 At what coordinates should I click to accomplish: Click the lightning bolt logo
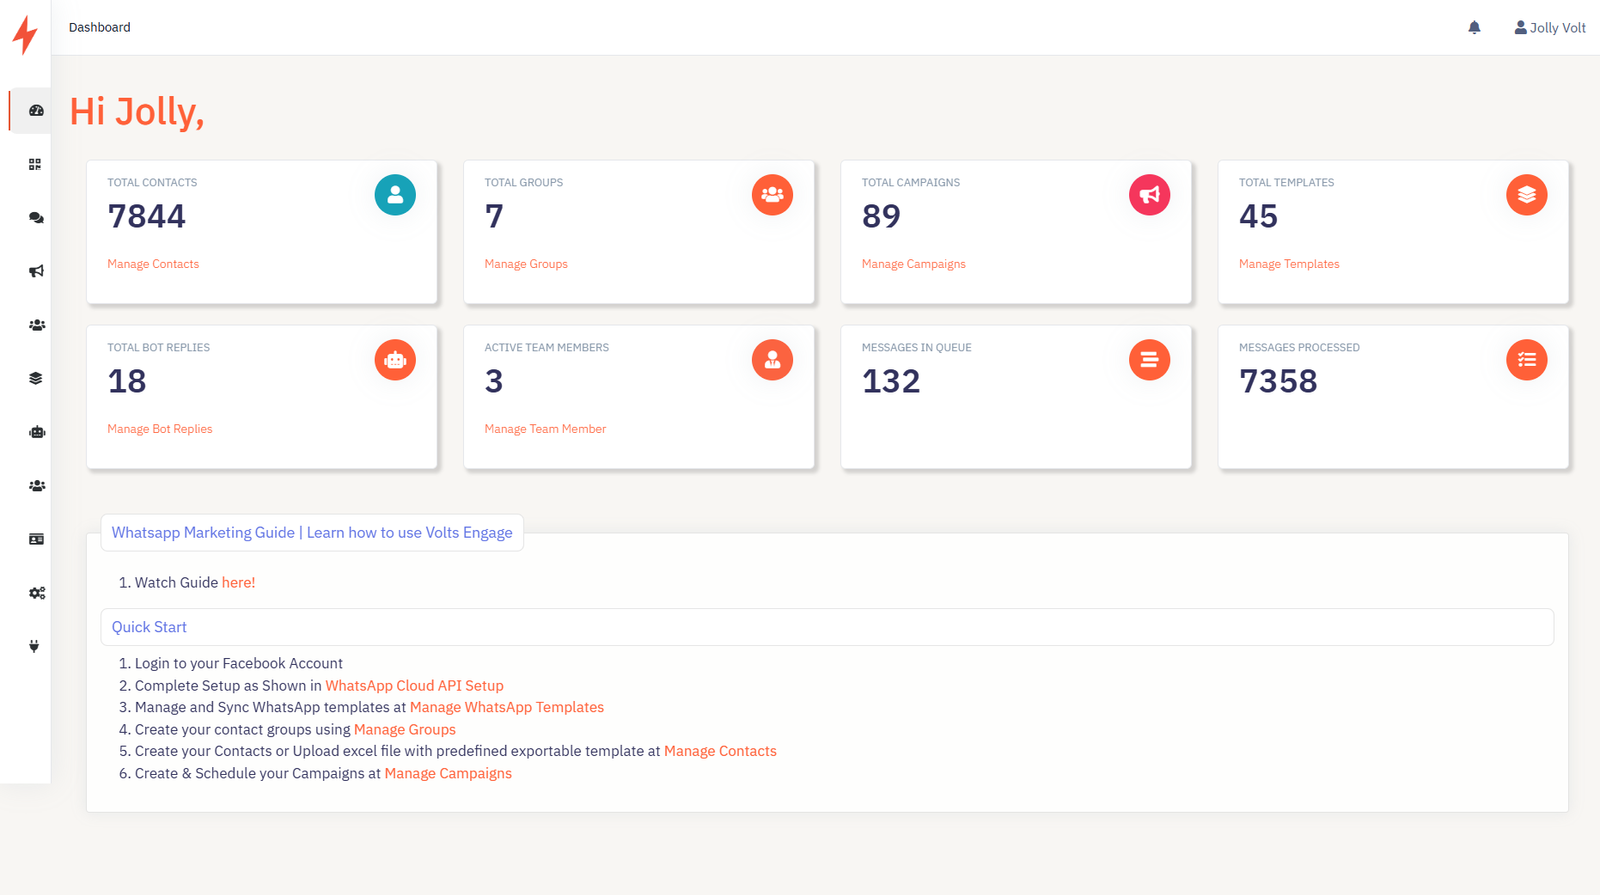pos(25,35)
